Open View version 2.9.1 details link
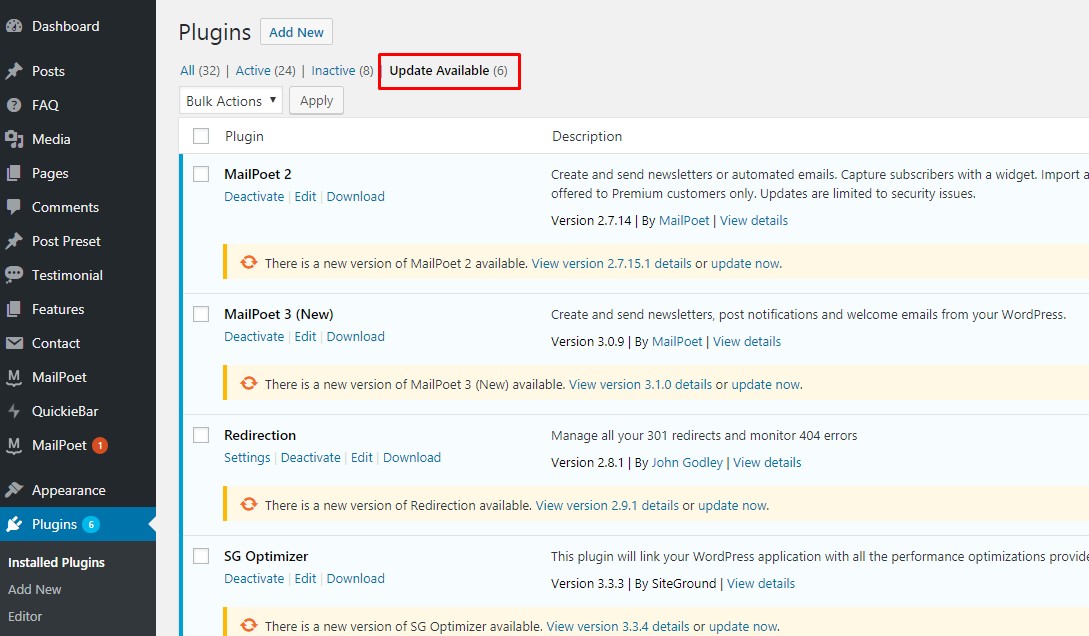Viewport: 1089px width, 636px height. [607, 505]
